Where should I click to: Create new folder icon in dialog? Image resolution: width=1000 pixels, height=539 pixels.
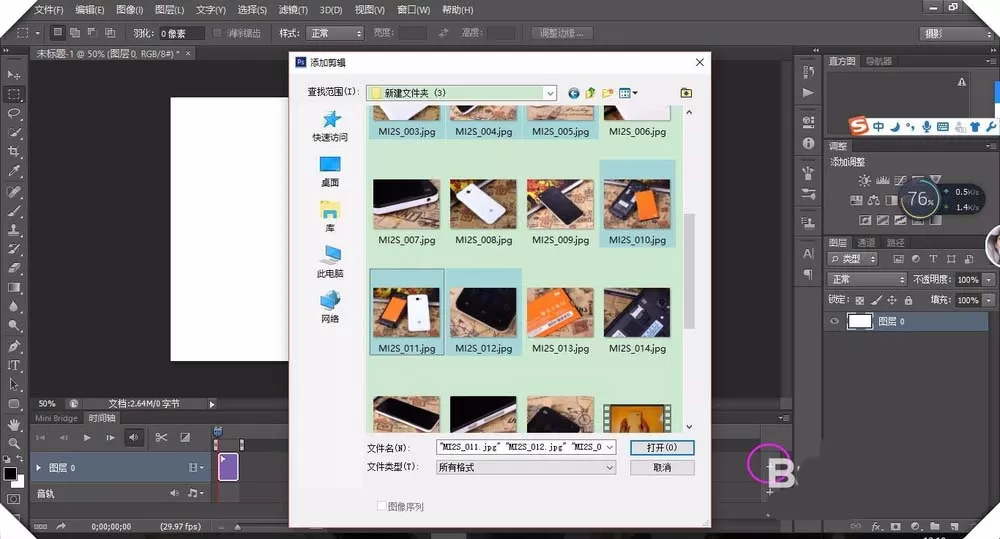(607, 93)
